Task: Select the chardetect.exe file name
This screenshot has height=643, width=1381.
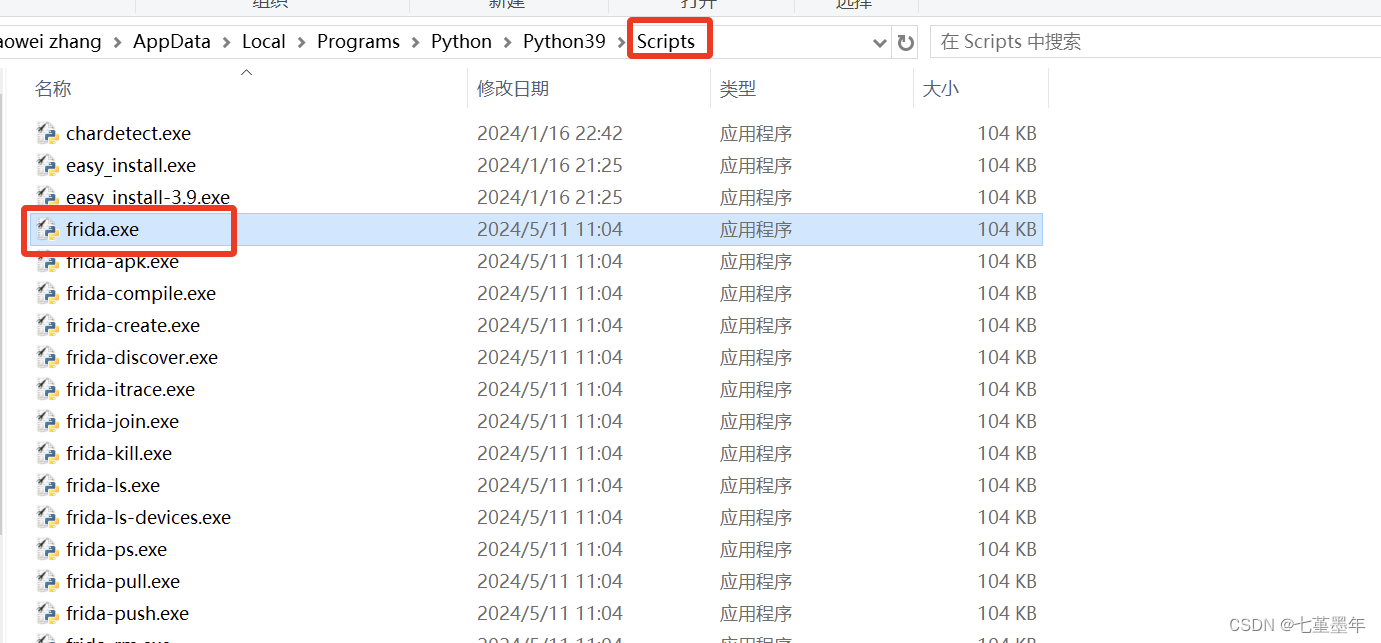Action: click(x=128, y=133)
